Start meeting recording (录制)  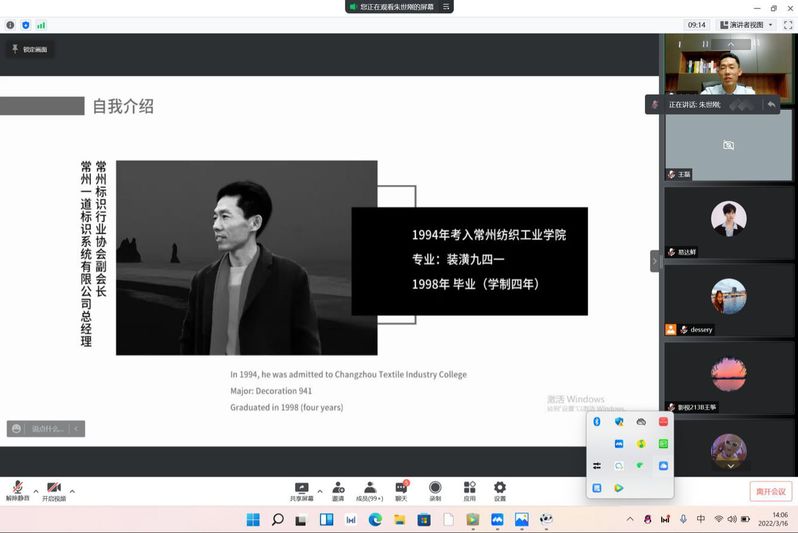point(435,490)
